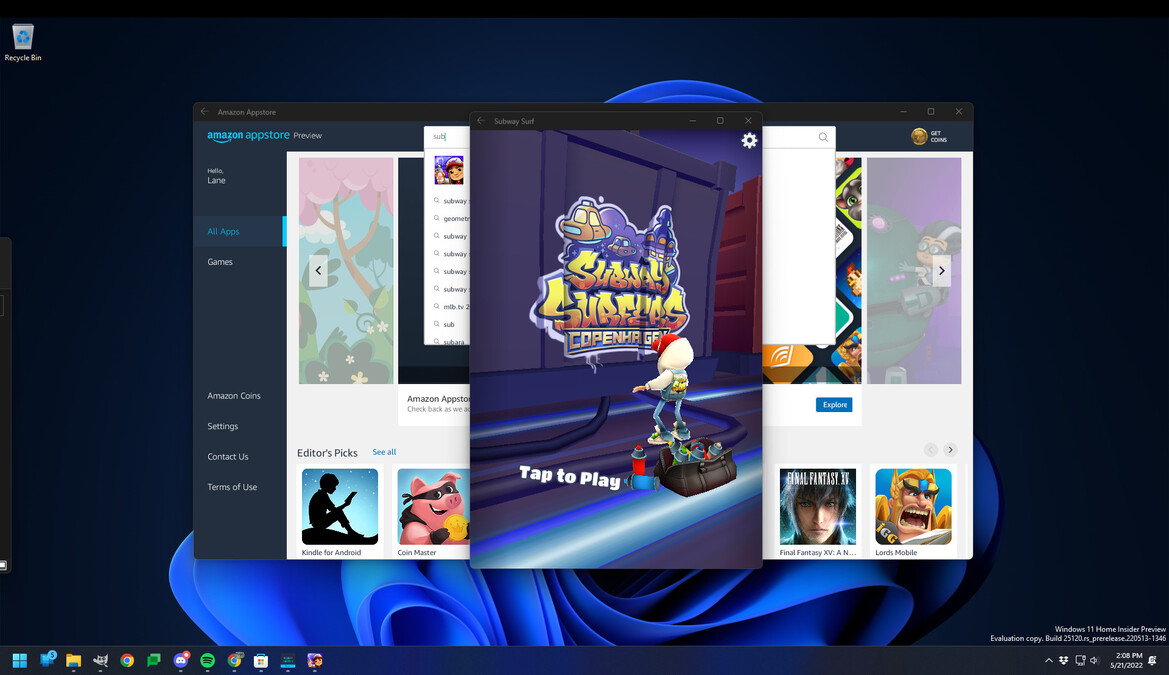Open Microsoft Store from the taskbar
This screenshot has width=1169, height=675.
click(261, 660)
